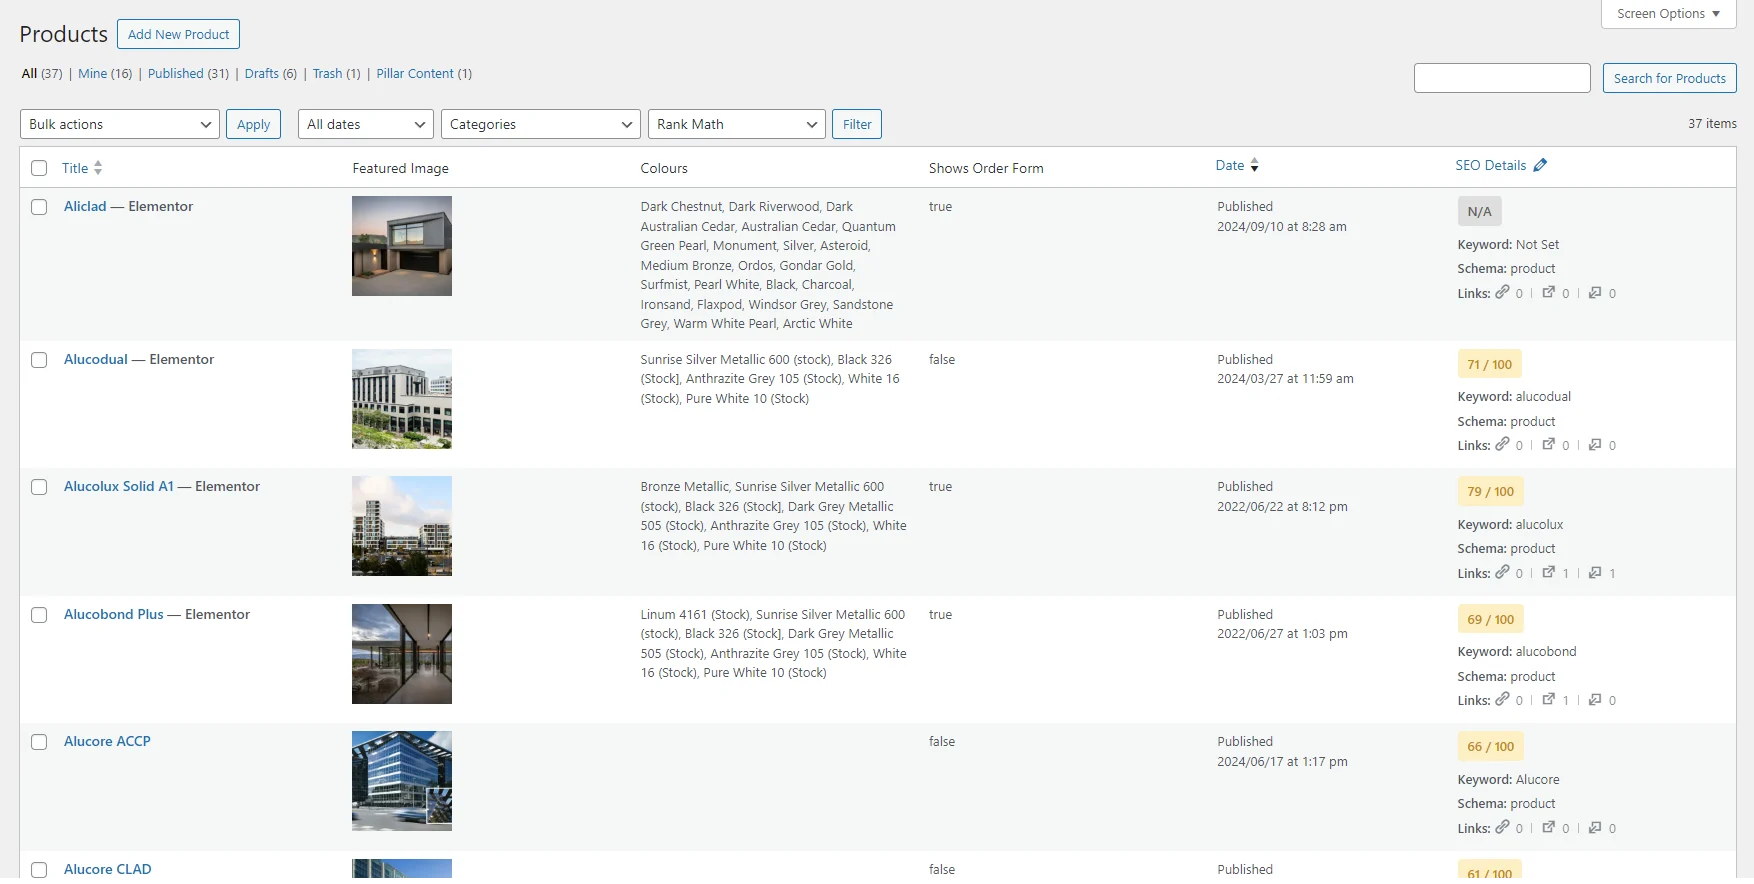Open the Aliclad product link
Screen dimensions: 1754x884
pos(85,207)
